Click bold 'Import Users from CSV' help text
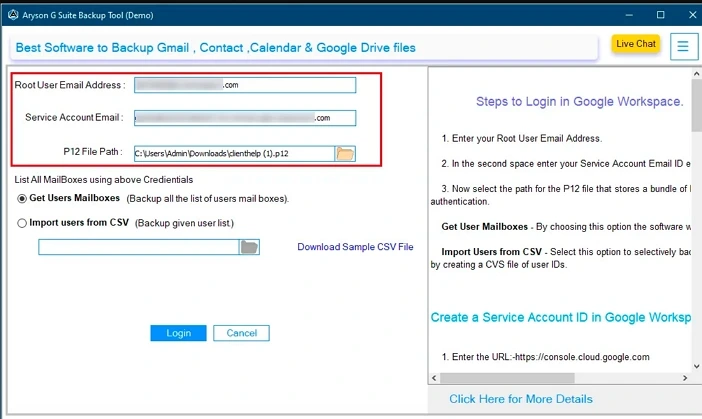This screenshot has height=419, width=702. [x=492, y=252]
